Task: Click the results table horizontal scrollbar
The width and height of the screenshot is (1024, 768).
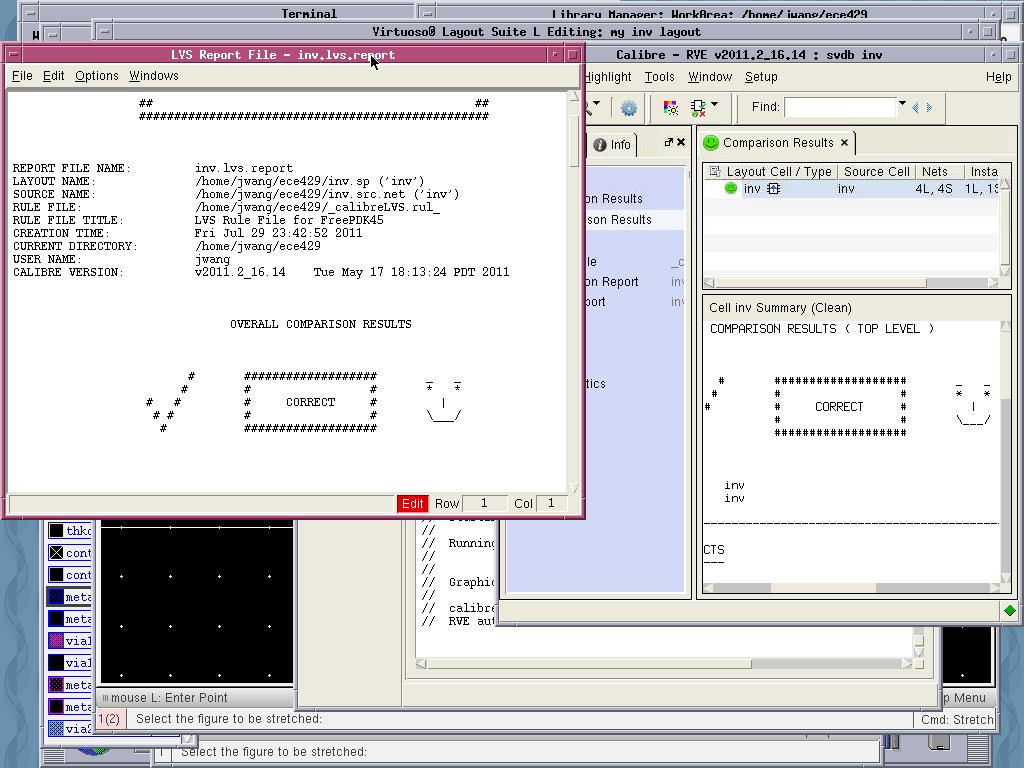Action: click(852, 283)
